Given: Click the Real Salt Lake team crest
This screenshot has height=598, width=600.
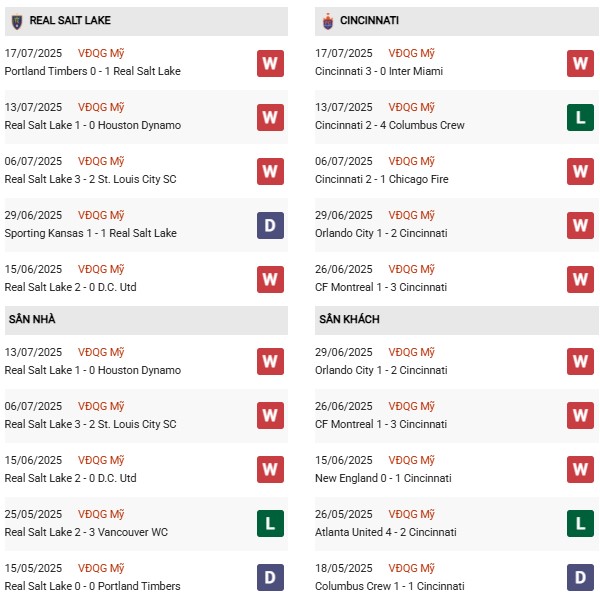Looking at the screenshot, I should coord(16,20).
